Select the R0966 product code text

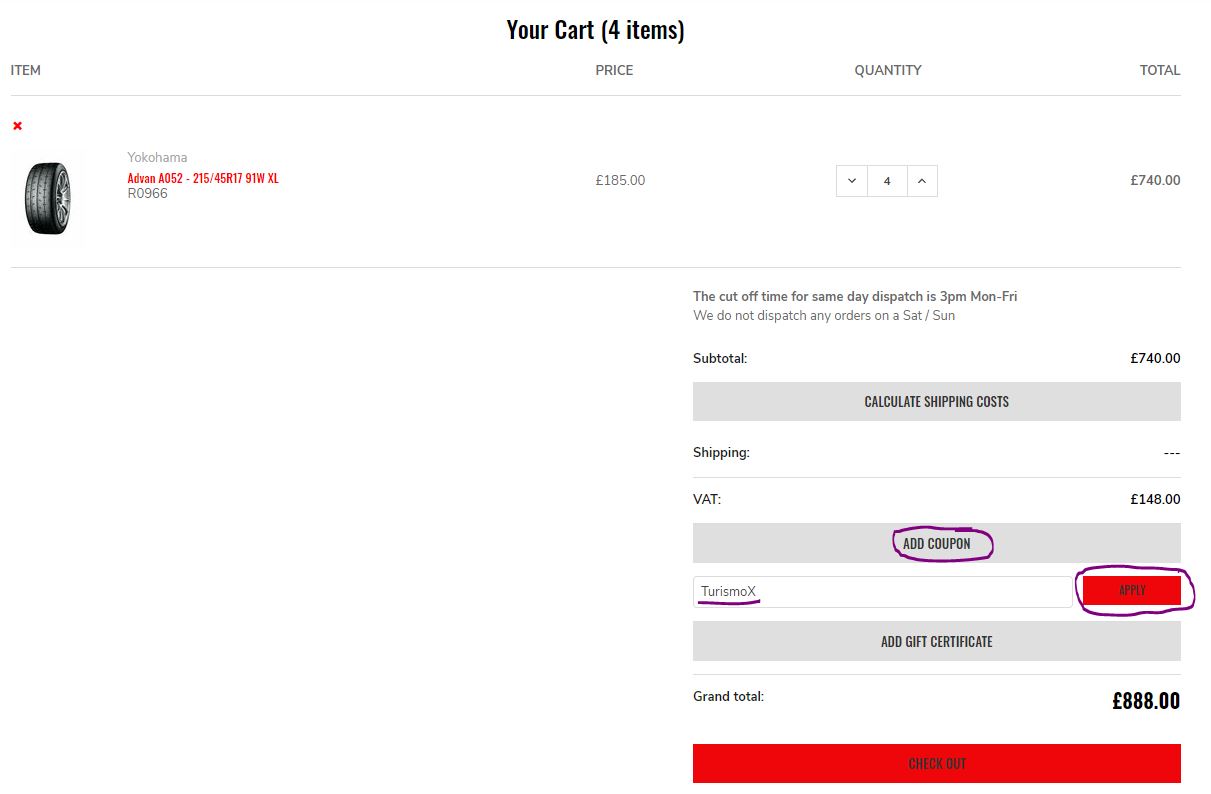click(x=148, y=194)
